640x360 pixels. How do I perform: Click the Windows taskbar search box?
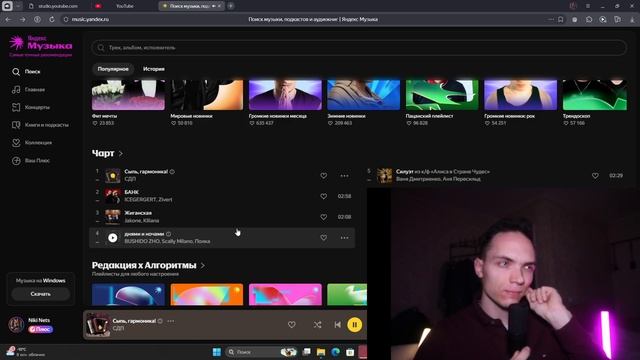coord(261,352)
